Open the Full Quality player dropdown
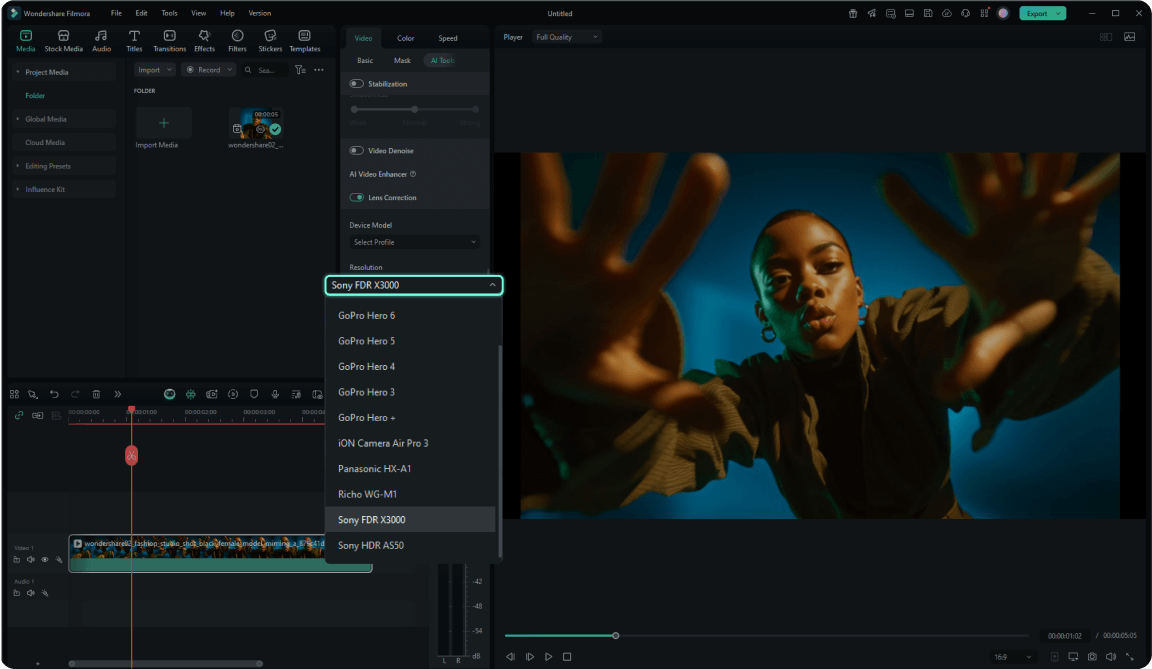Image resolution: width=1152 pixels, height=669 pixels. coord(566,37)
